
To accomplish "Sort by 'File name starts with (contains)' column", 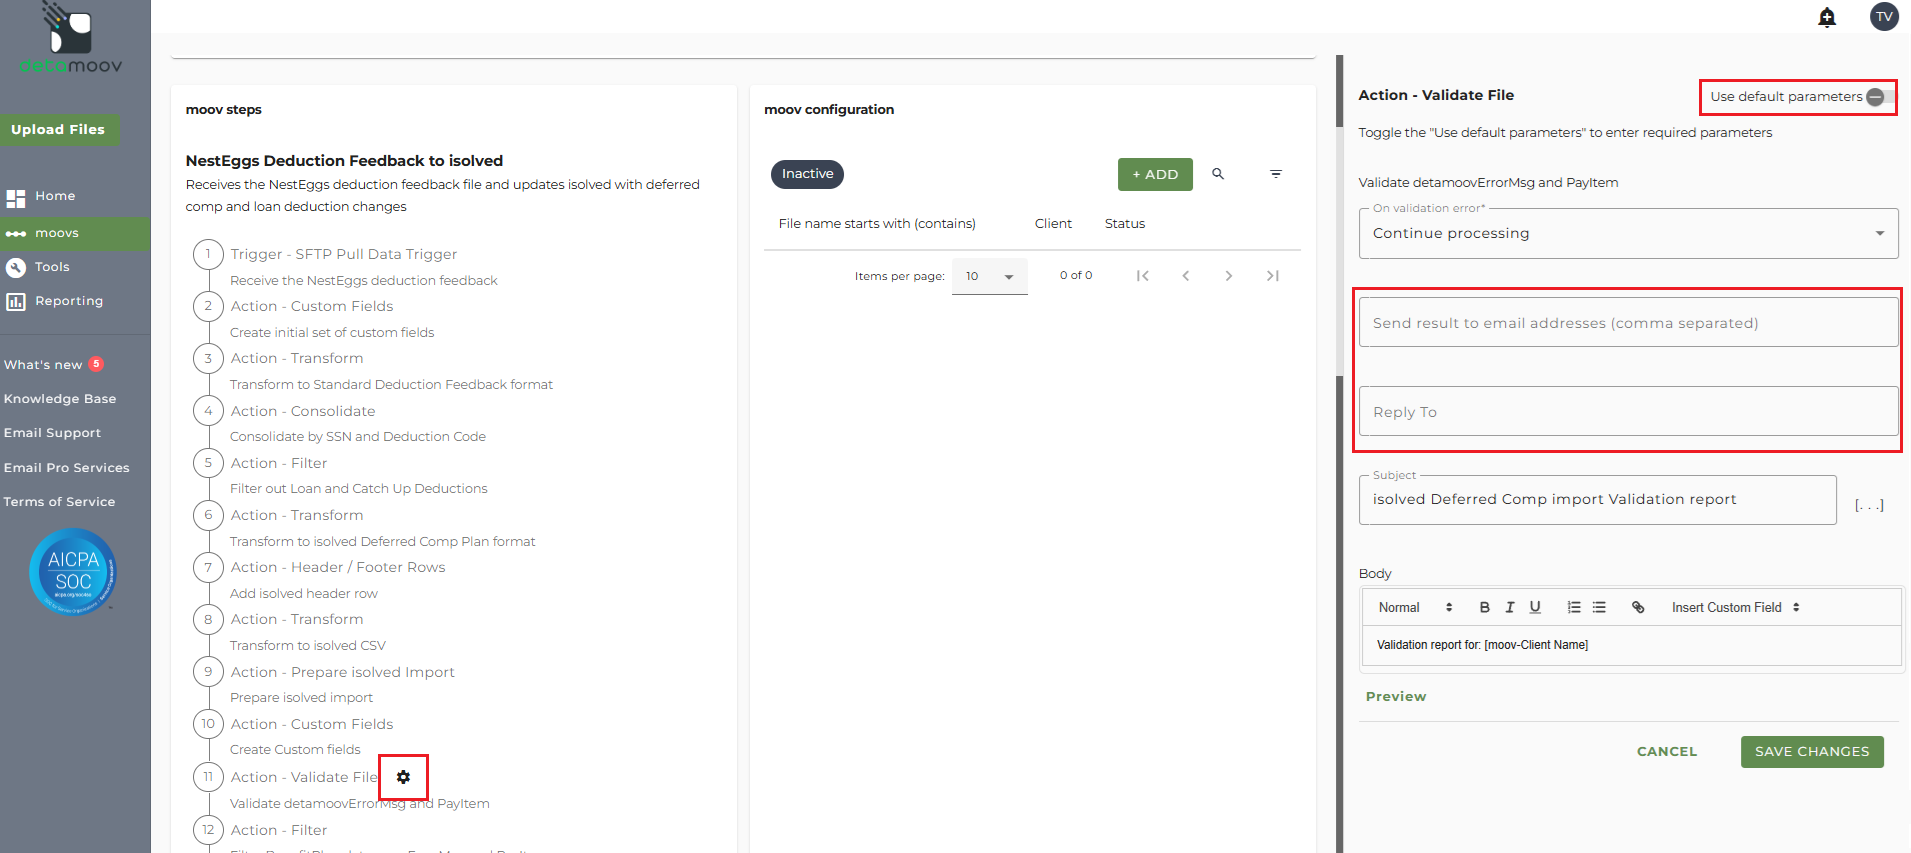I will [877, 224].
